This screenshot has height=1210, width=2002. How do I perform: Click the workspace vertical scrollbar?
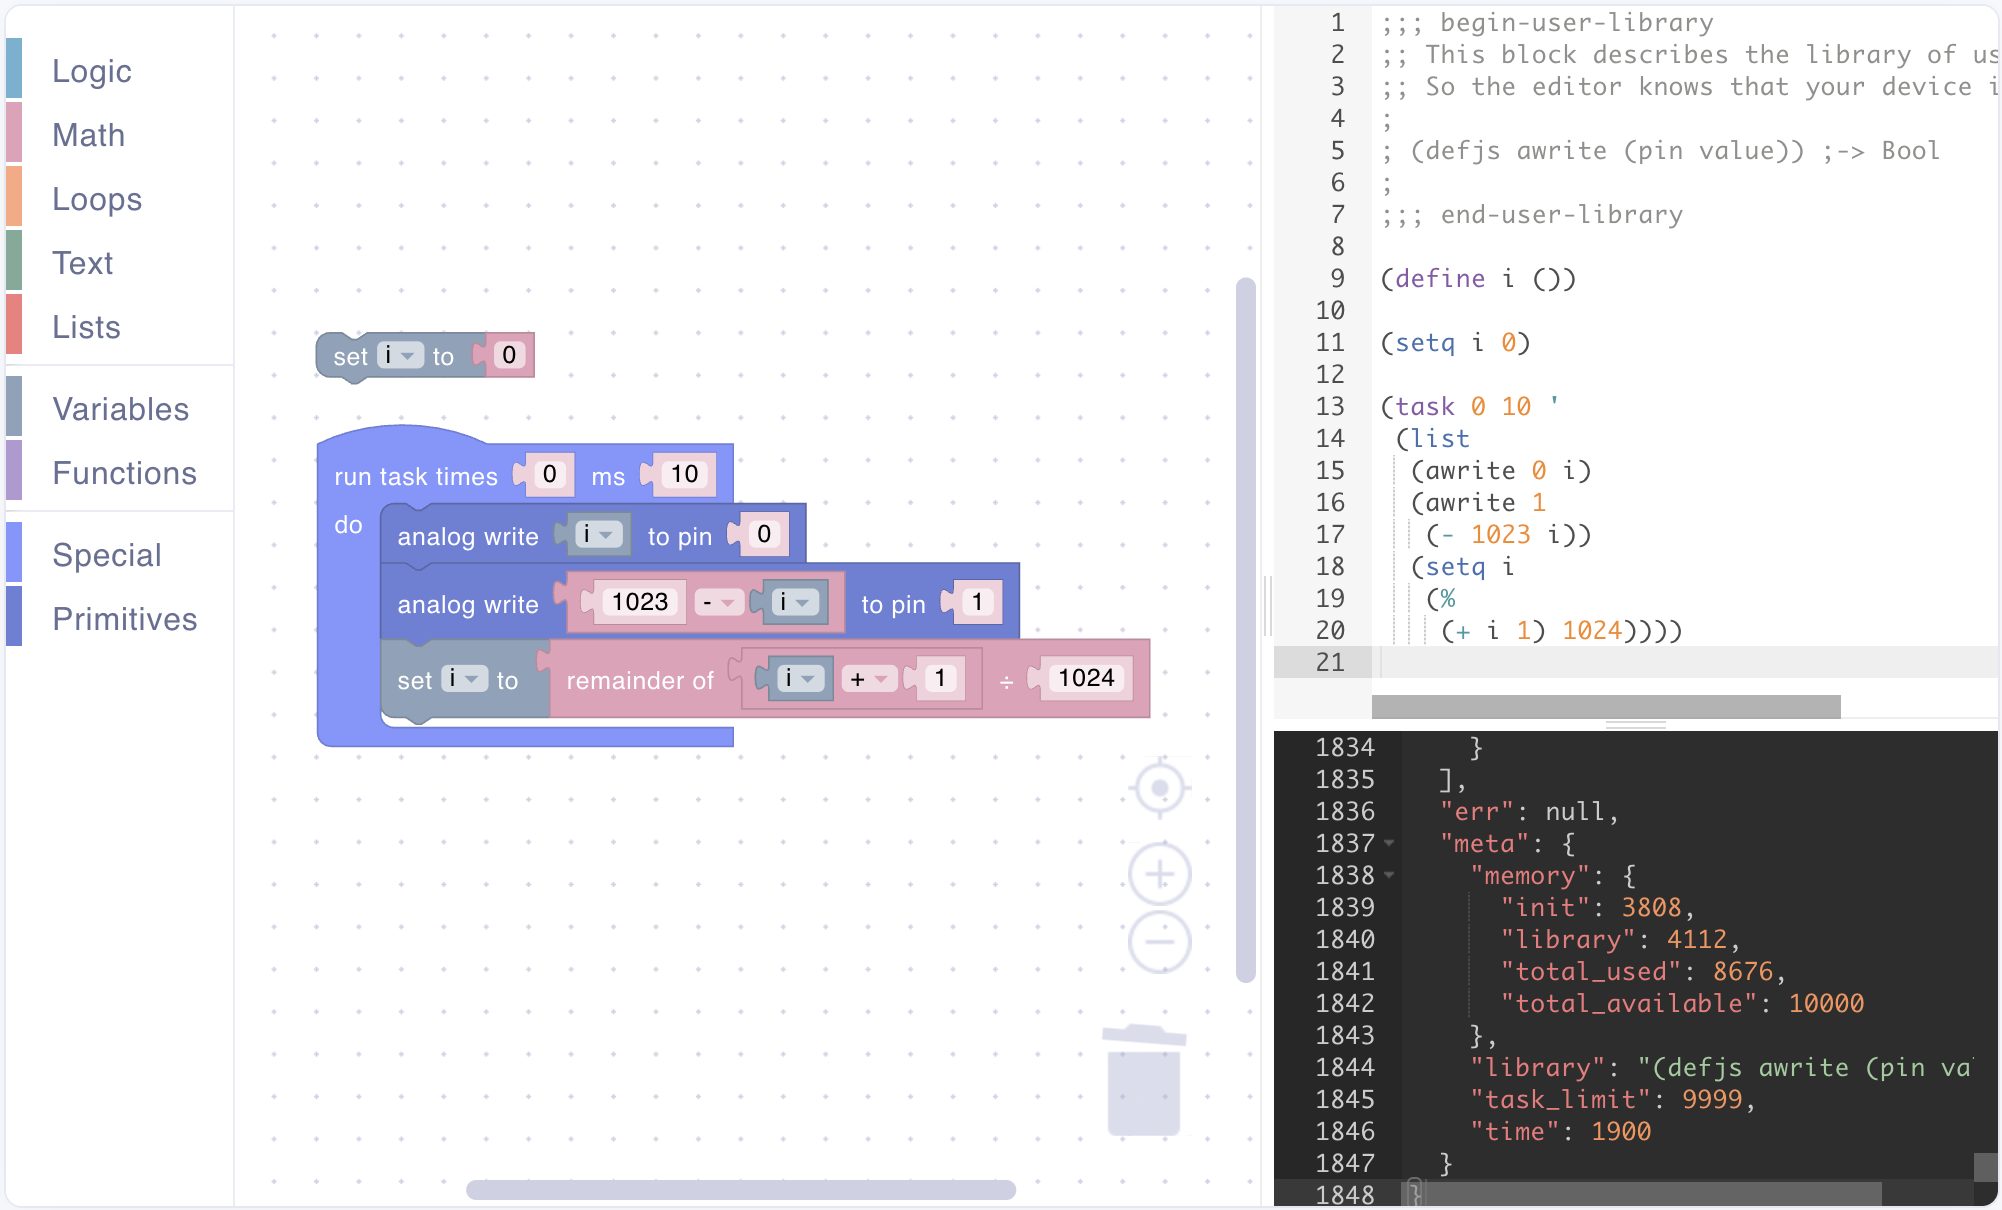click(1245, 630)
